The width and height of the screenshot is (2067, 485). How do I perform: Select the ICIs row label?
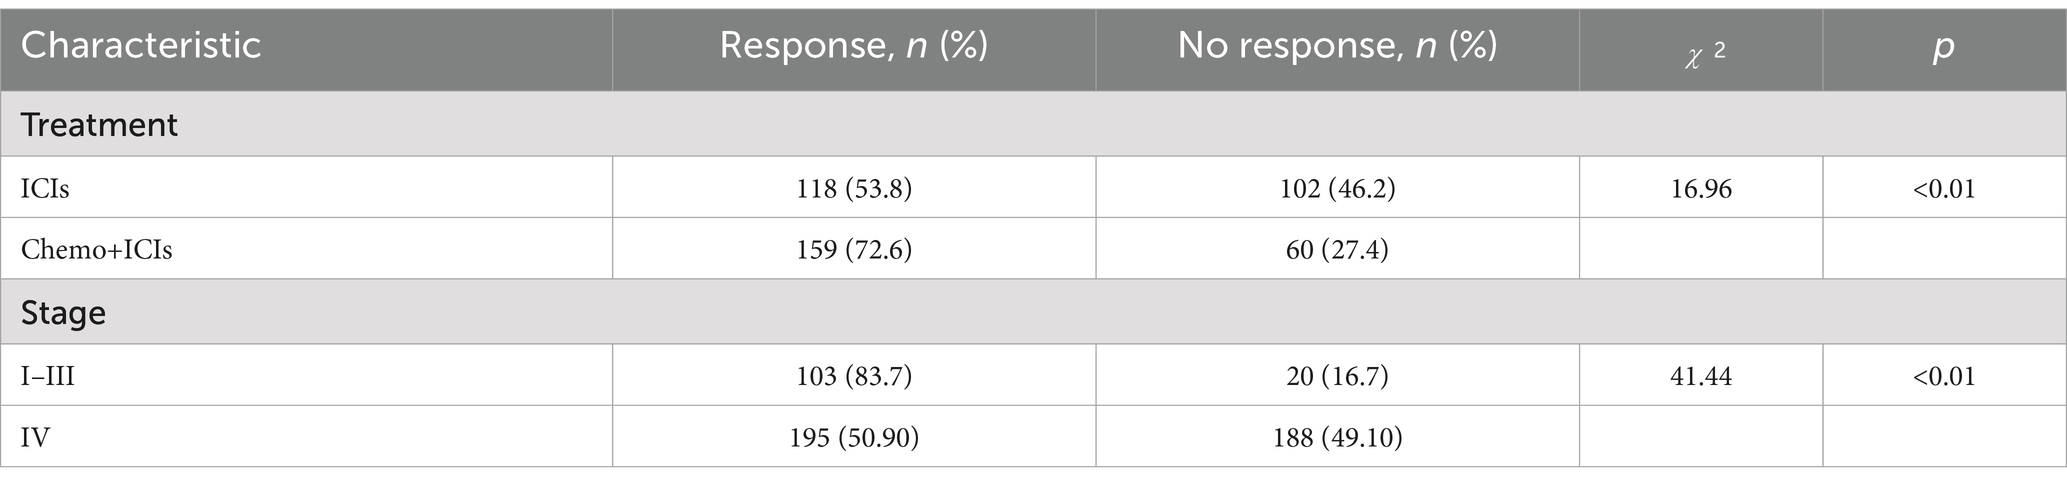45,188
